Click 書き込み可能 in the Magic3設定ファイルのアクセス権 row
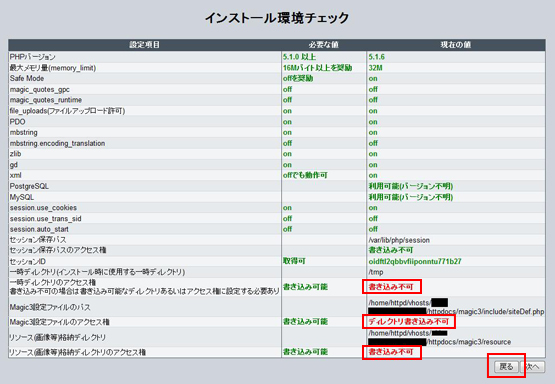Viewport: 555px width, 384px height. (305, 322)
